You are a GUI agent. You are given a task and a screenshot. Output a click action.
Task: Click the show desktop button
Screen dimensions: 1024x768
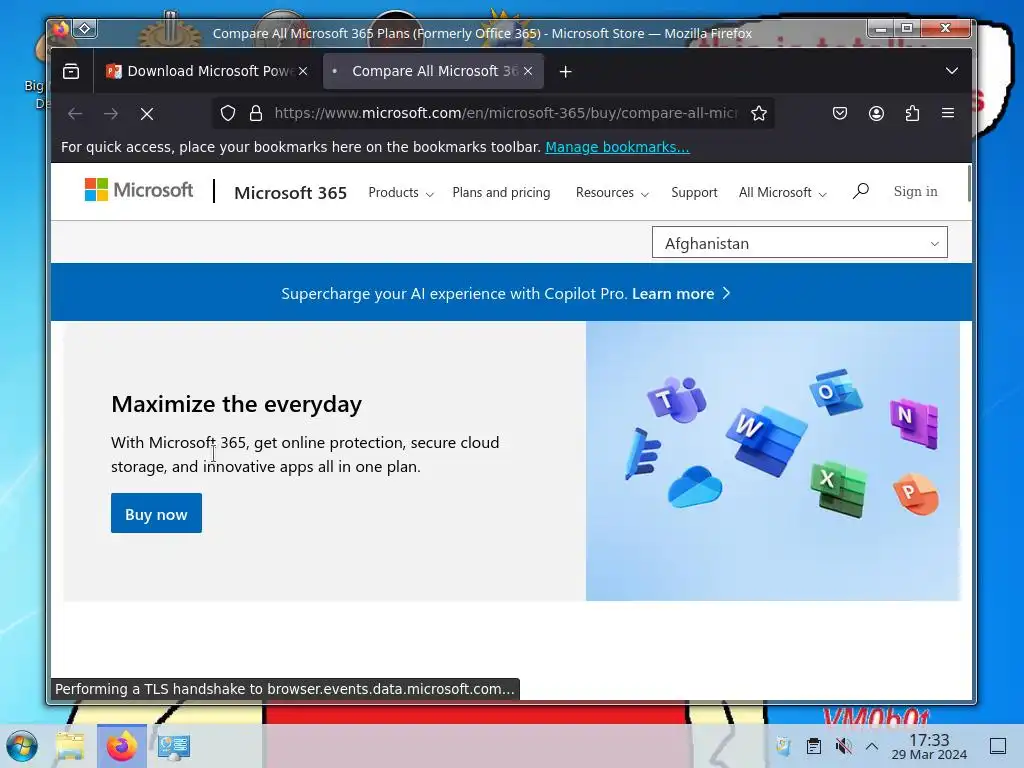coord(998,746)
